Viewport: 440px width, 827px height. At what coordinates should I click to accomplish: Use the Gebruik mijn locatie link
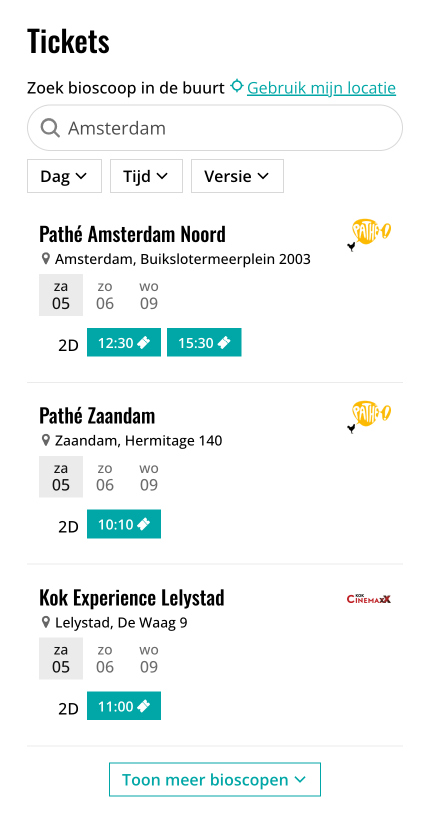click(321, 88)
